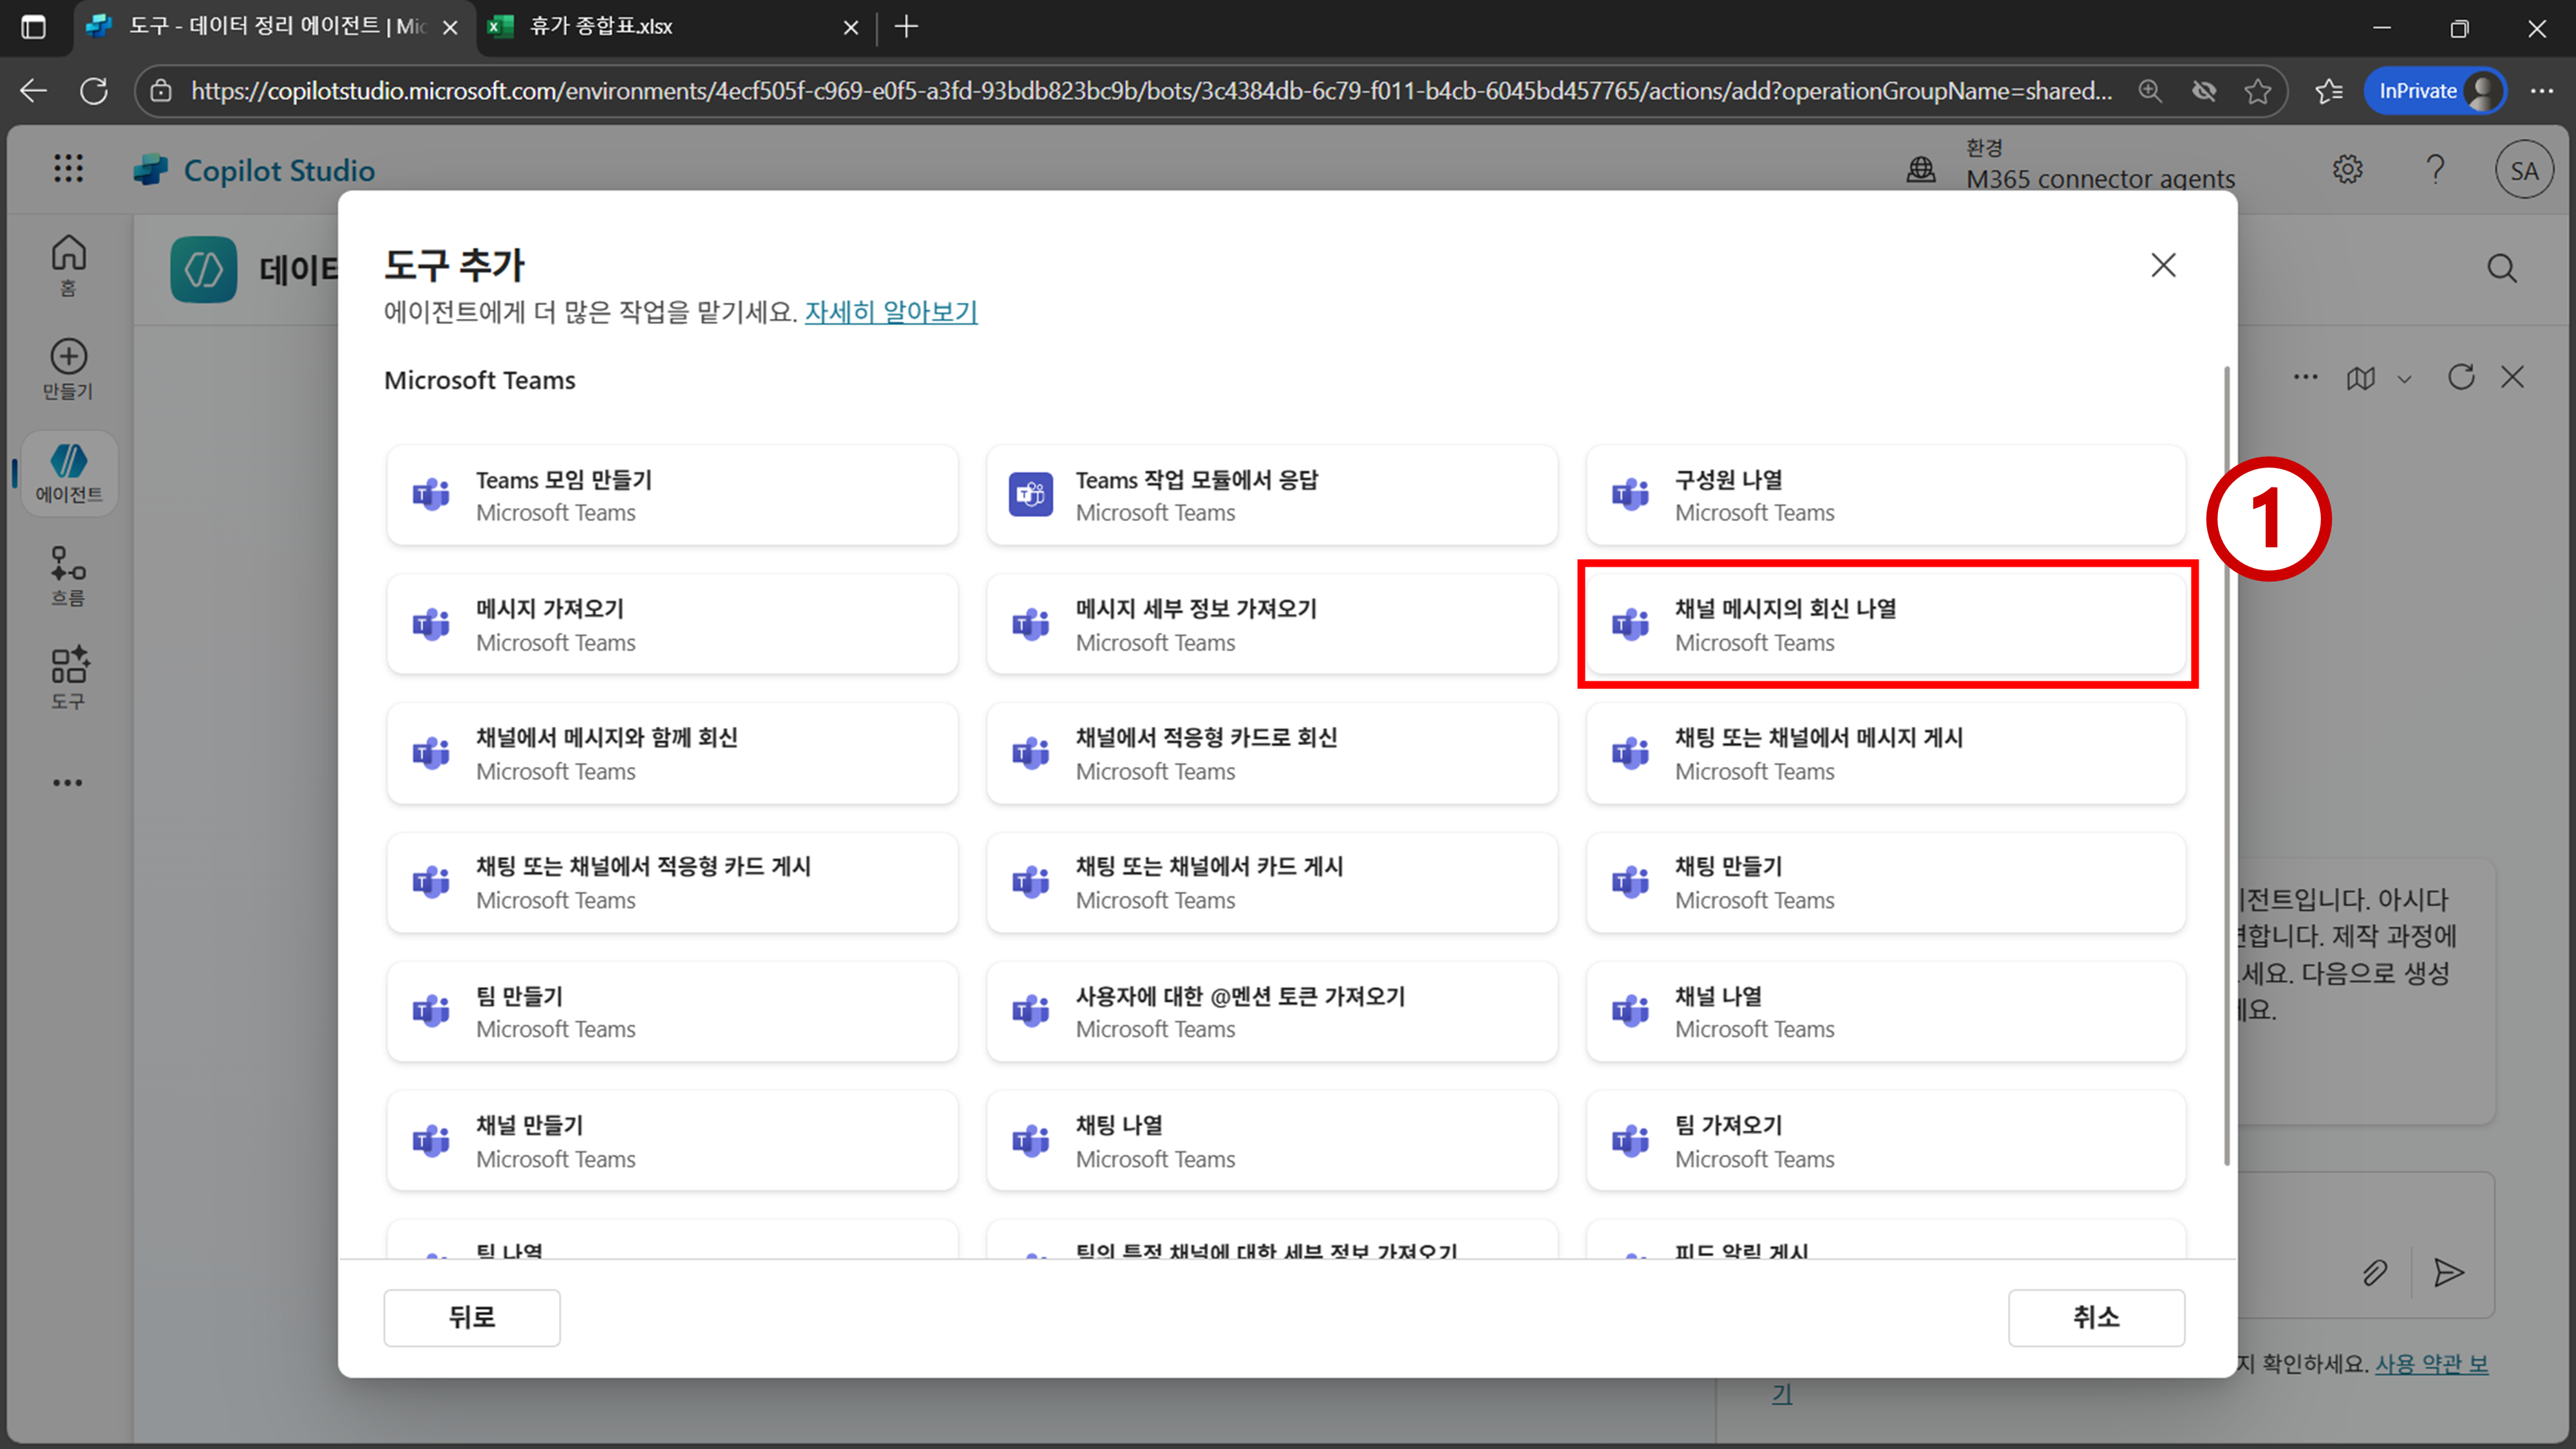Click the Cancel (취소) button

coord(2095,1317)
